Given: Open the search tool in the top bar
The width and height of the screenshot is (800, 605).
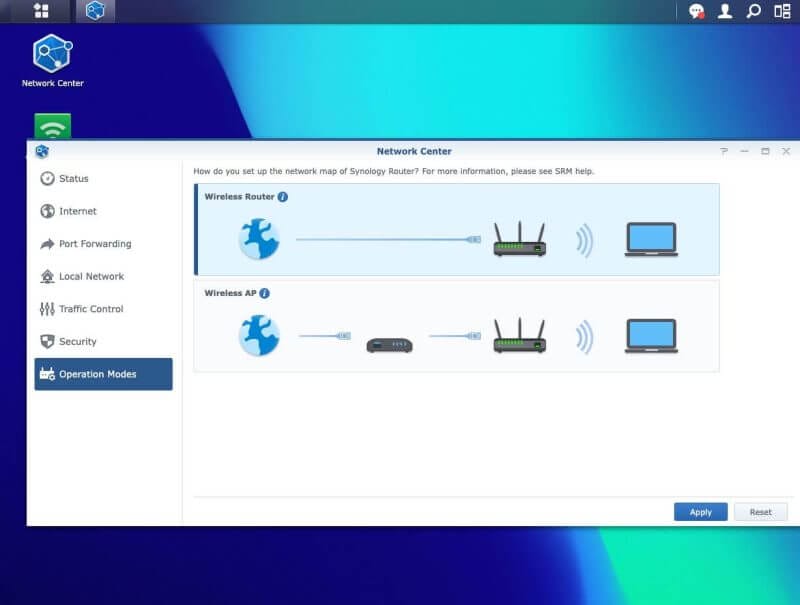Looking at the screenshot, I should pos(751,12).
